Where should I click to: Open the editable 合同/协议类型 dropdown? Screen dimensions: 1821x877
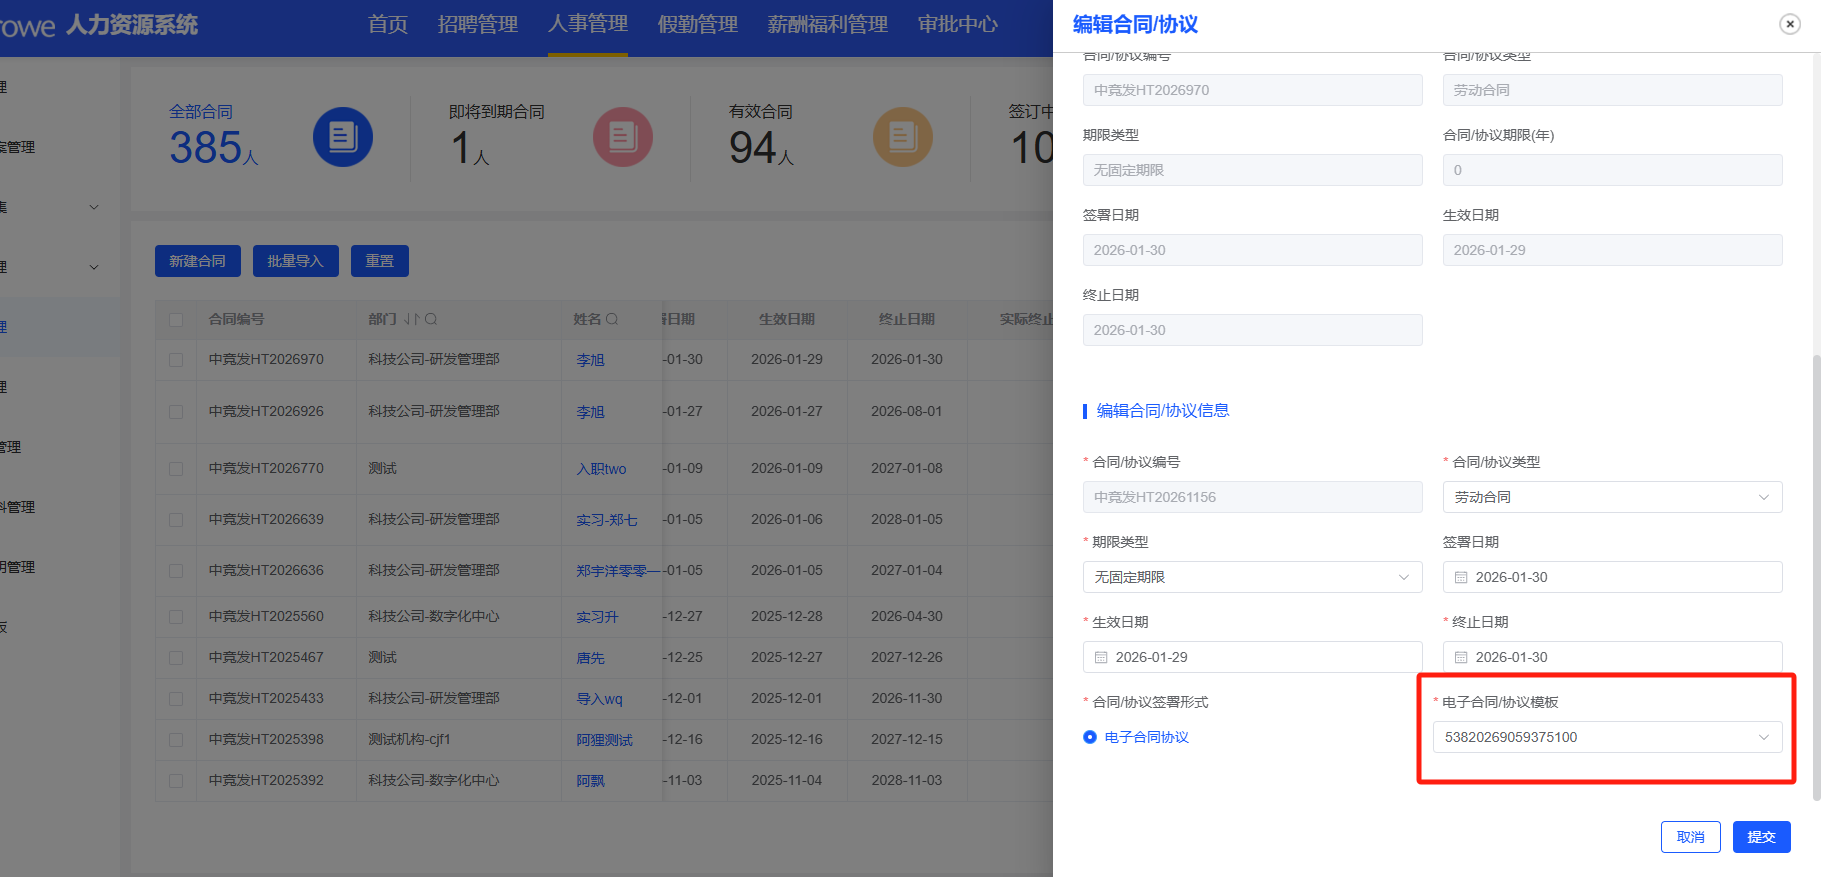click(x=1611, y=497)
